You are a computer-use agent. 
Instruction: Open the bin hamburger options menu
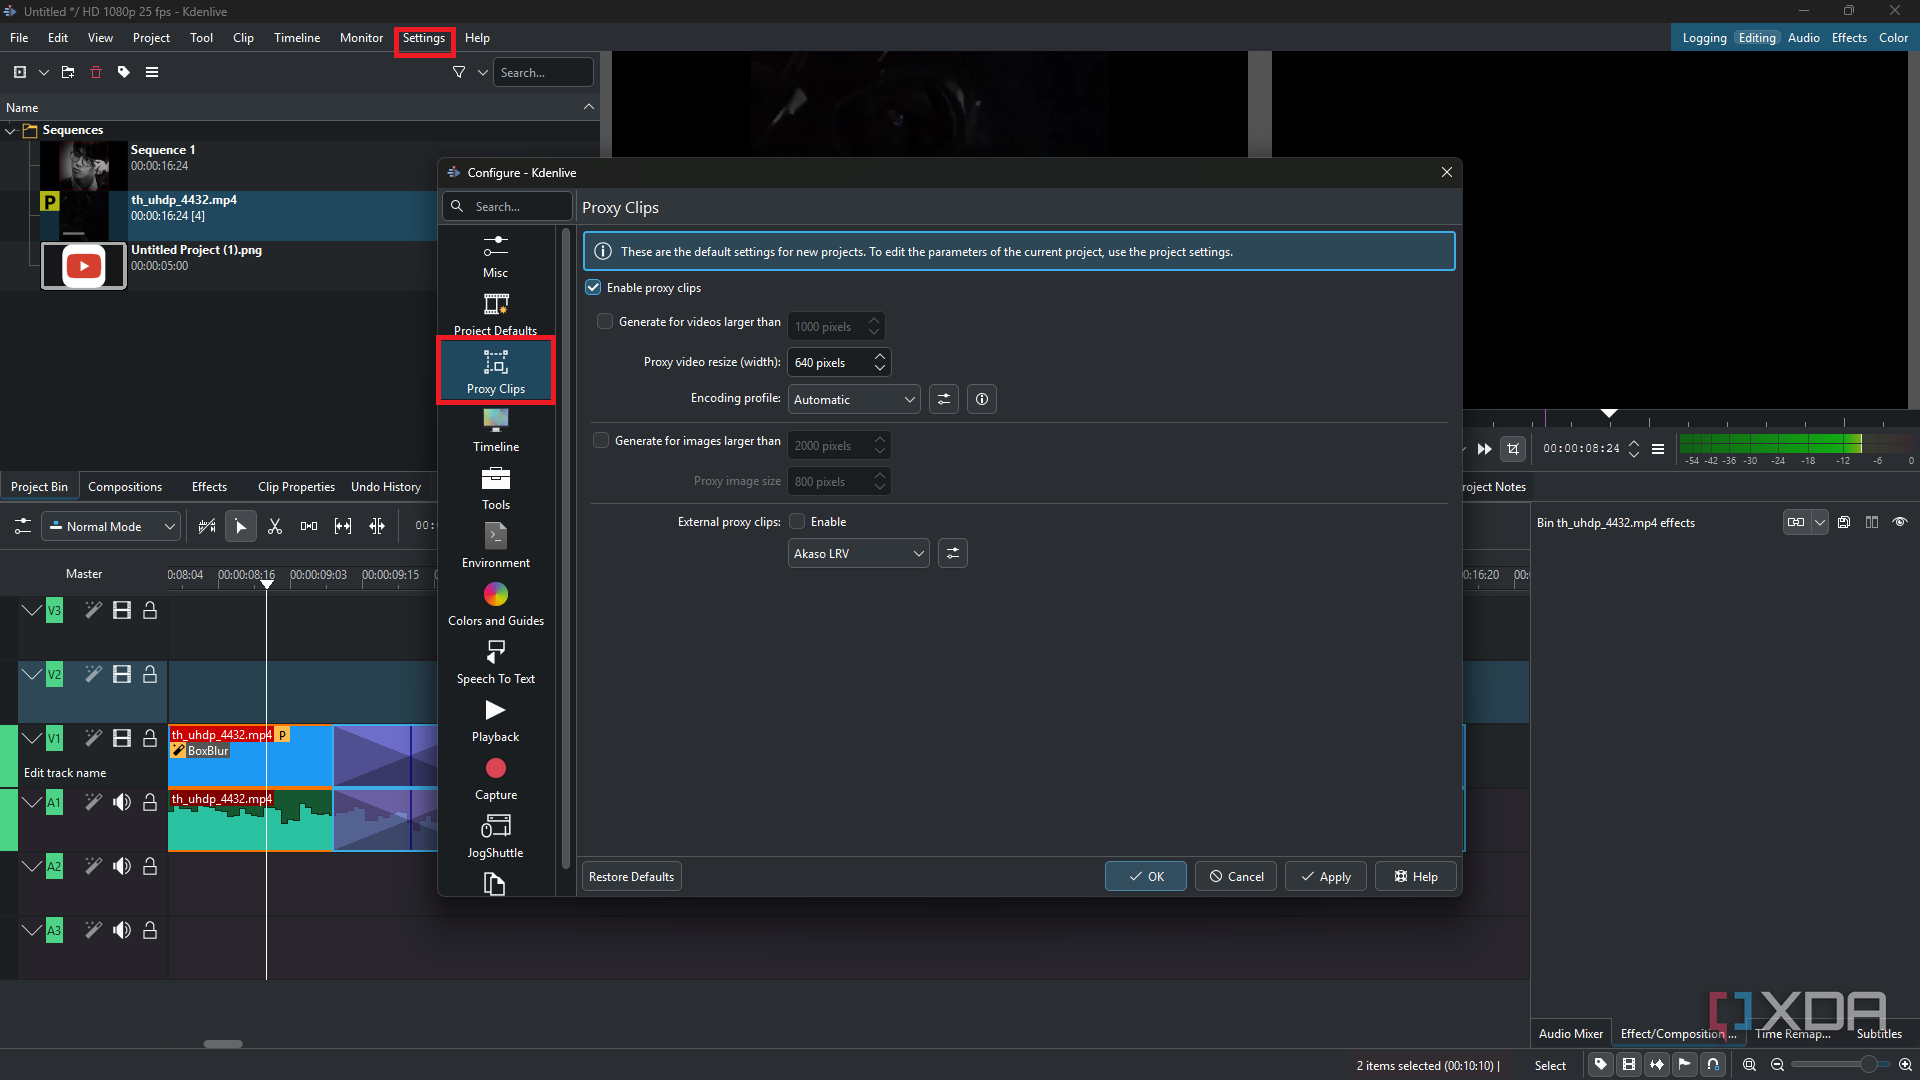[x=152, y=72]
